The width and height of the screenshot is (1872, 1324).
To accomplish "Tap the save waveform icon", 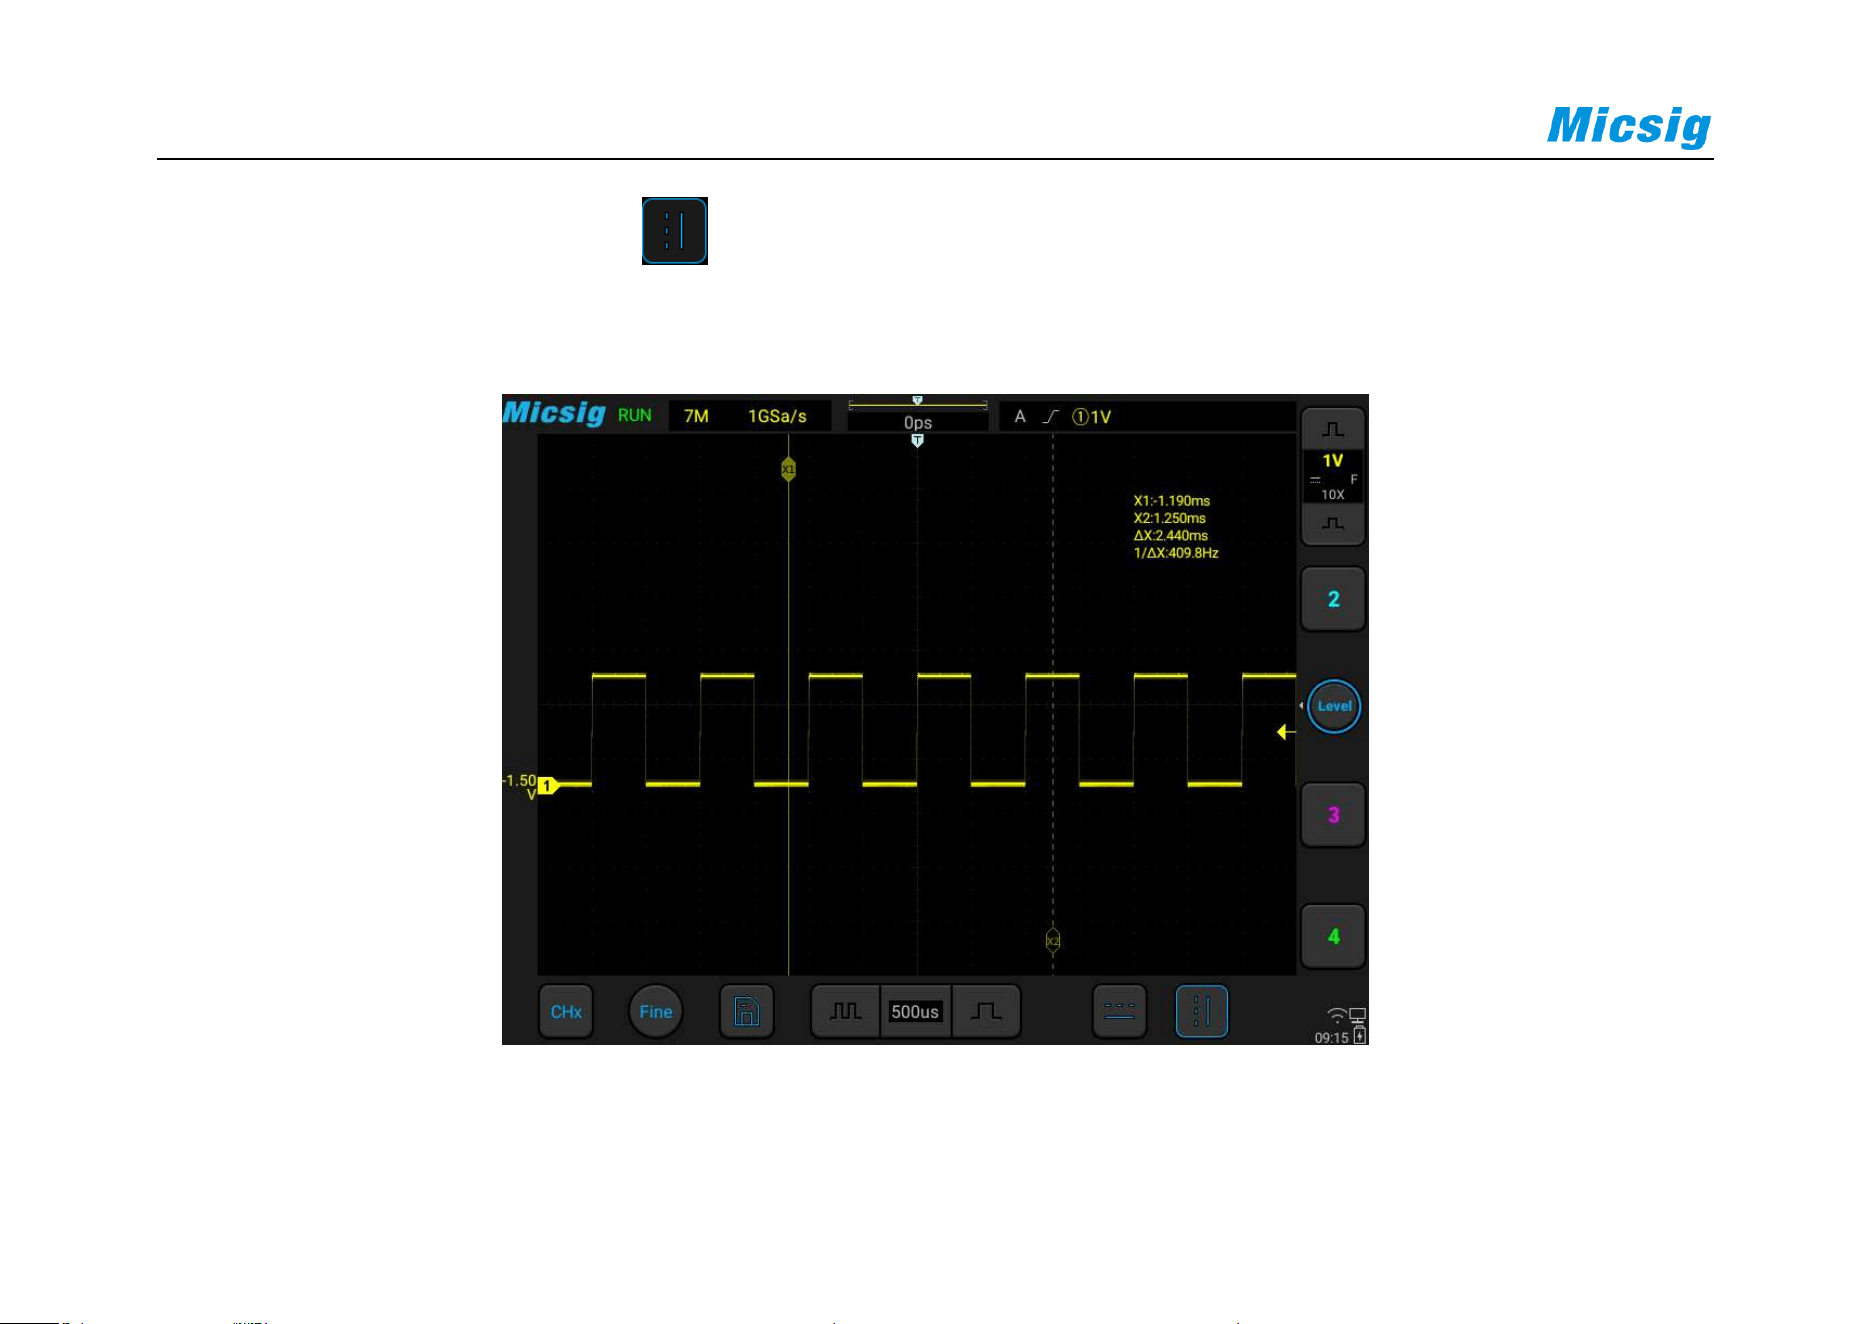I will pos(747,1011).
